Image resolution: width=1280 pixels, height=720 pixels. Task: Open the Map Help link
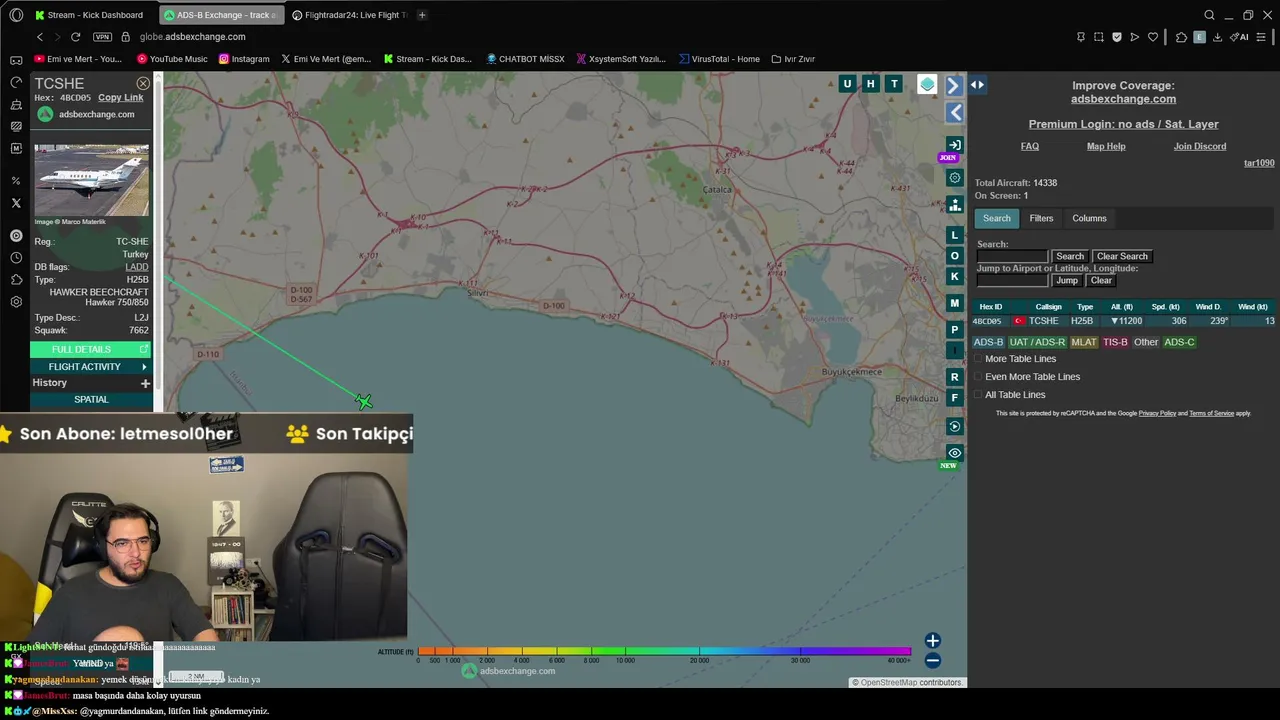pyautogui.click(x=1106, y=147)
